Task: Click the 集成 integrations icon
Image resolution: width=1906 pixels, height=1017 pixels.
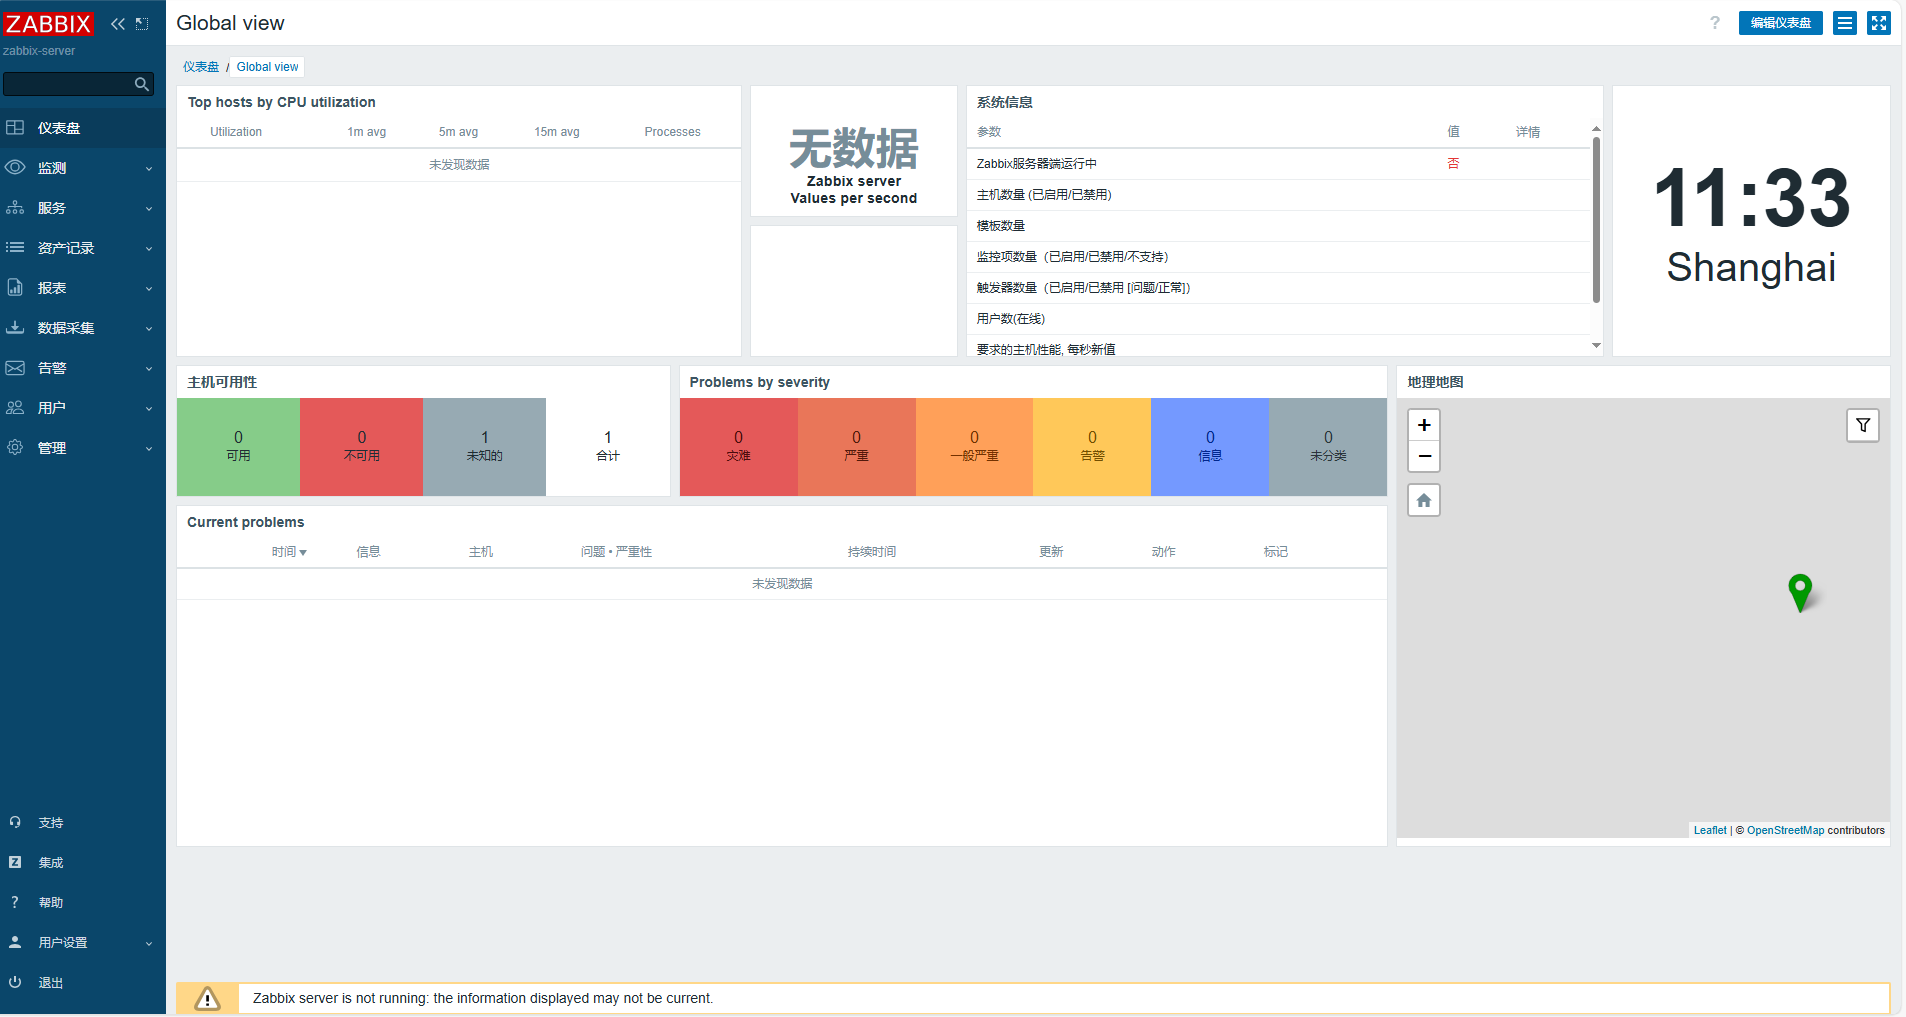Action: (15, 862)
